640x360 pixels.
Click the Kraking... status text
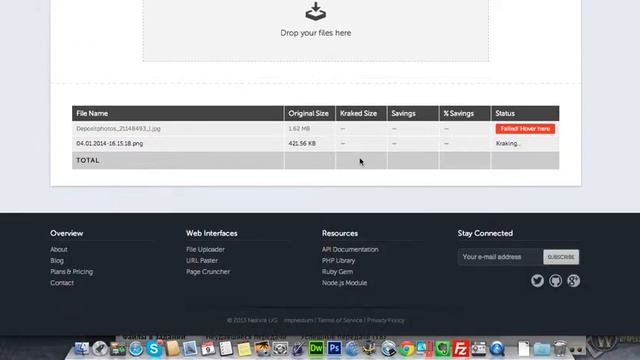[508, 144]
